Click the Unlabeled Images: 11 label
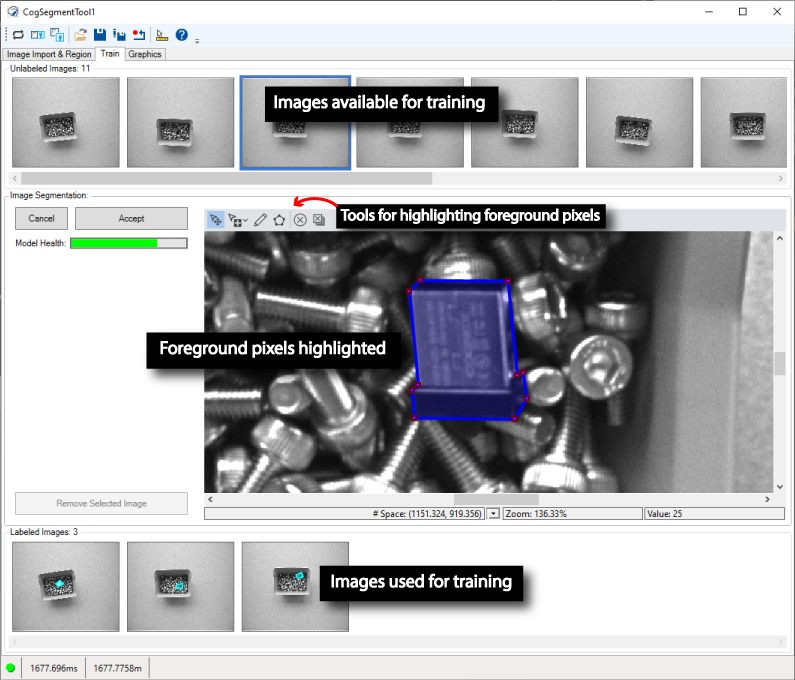Image resolution: width=795 pixels, height=680 pixels. click(x=50, y=68)
